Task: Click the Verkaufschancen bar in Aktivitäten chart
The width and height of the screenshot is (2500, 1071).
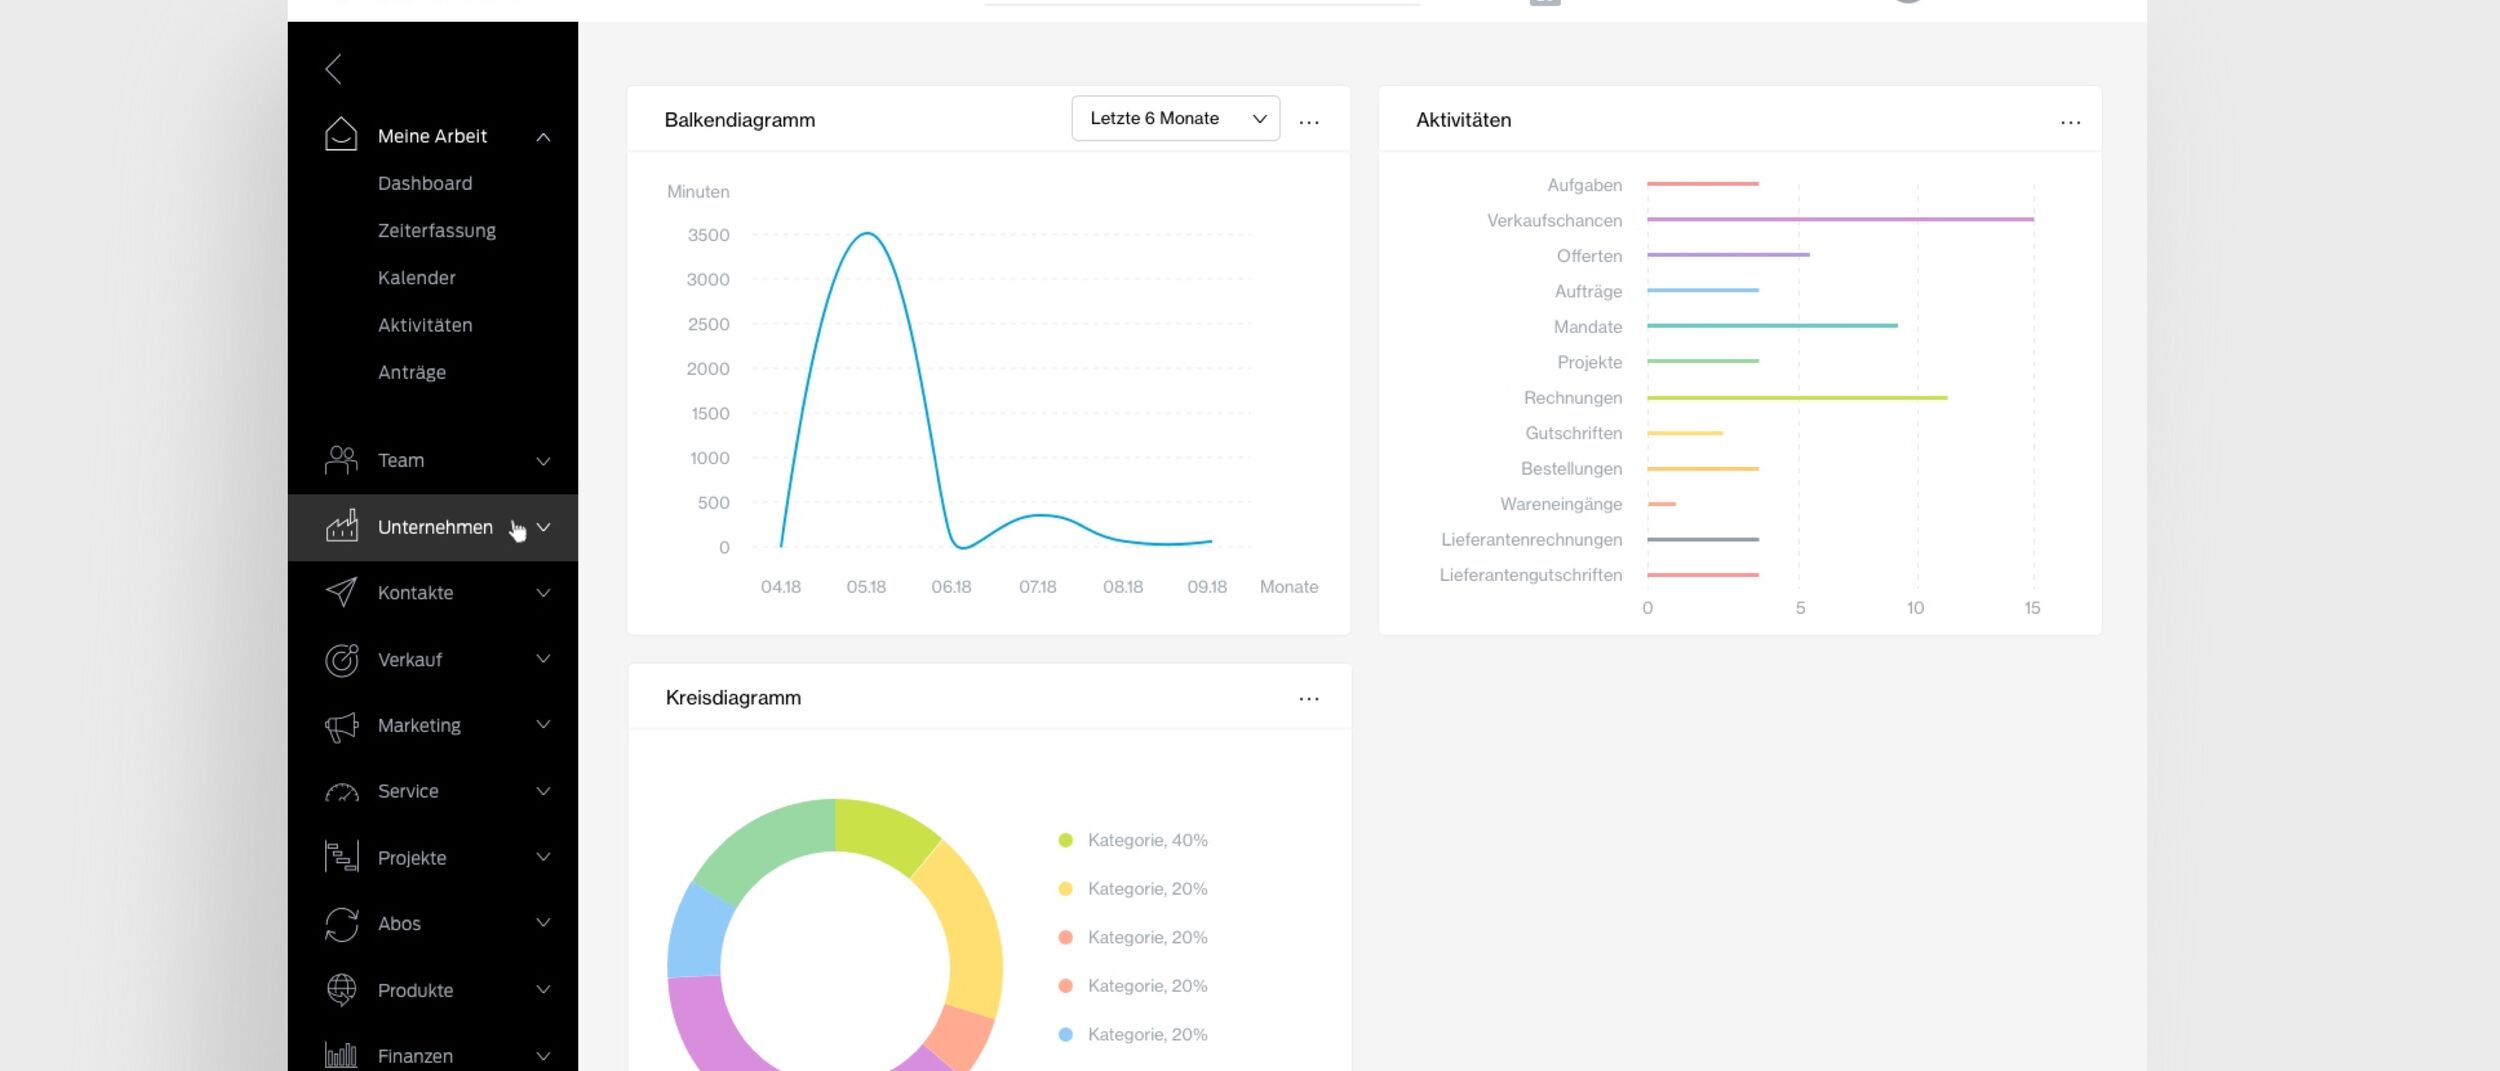Action: click(x=1840, y=219)
